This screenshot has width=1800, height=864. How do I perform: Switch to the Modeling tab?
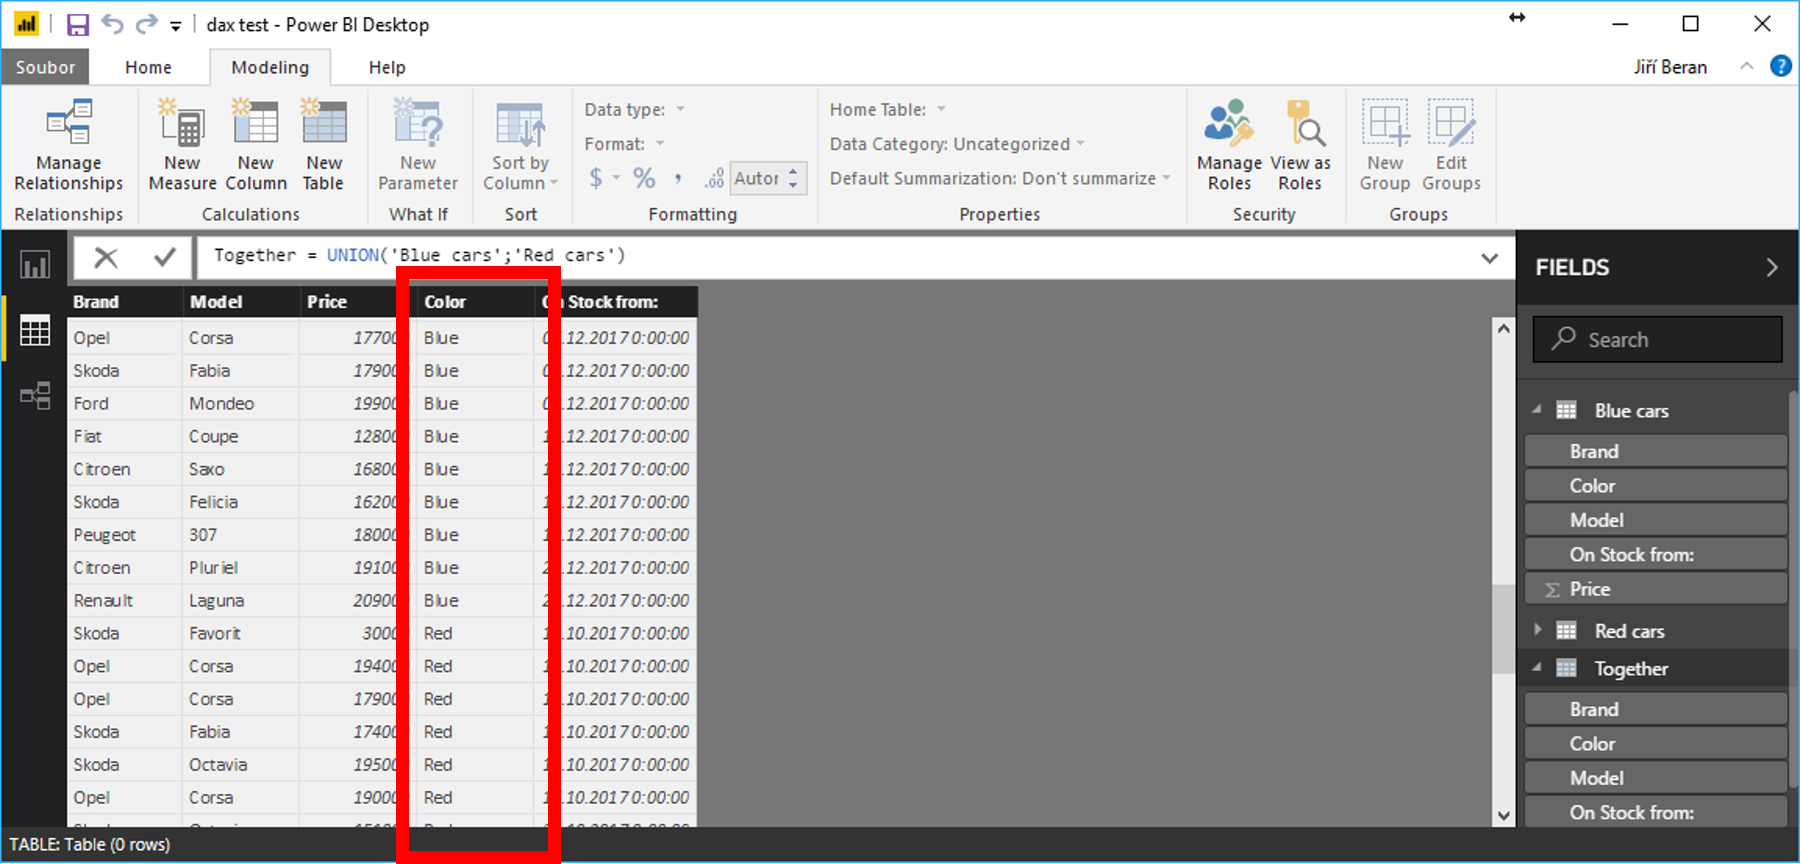click(270, 67)
